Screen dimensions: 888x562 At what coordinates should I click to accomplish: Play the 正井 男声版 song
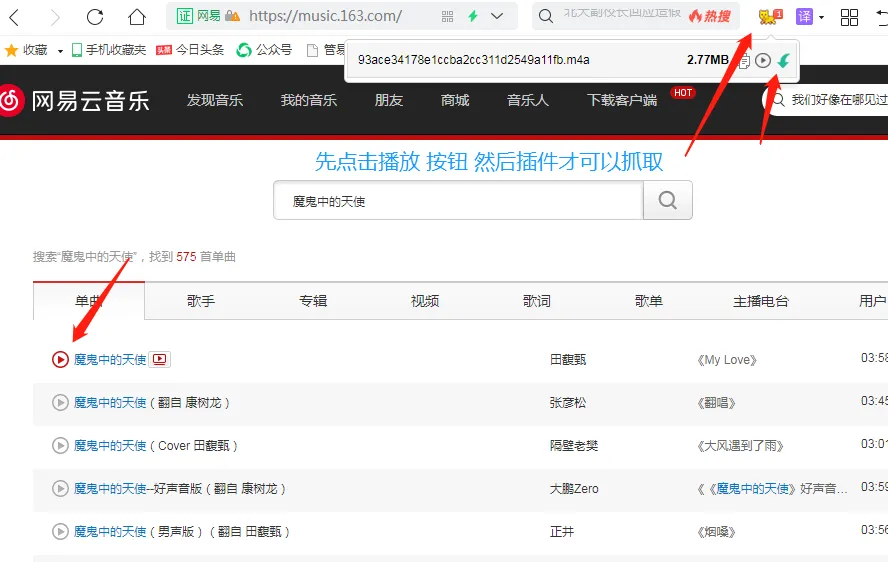click(60, 531)
